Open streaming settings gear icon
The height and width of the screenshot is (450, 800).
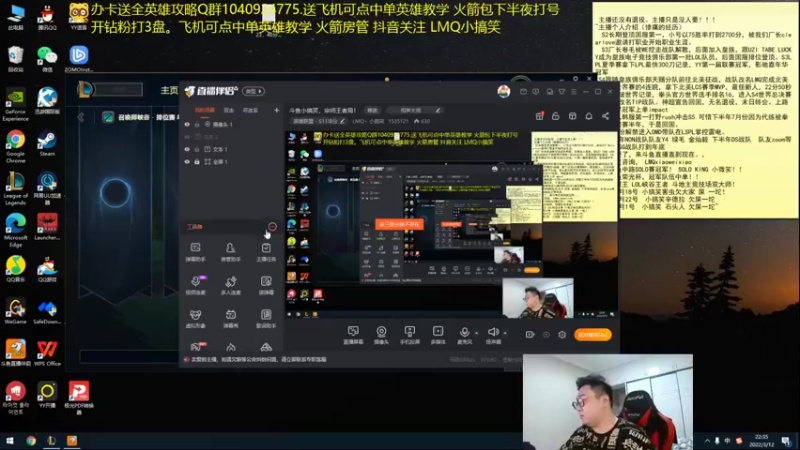[x=562, y=335]
